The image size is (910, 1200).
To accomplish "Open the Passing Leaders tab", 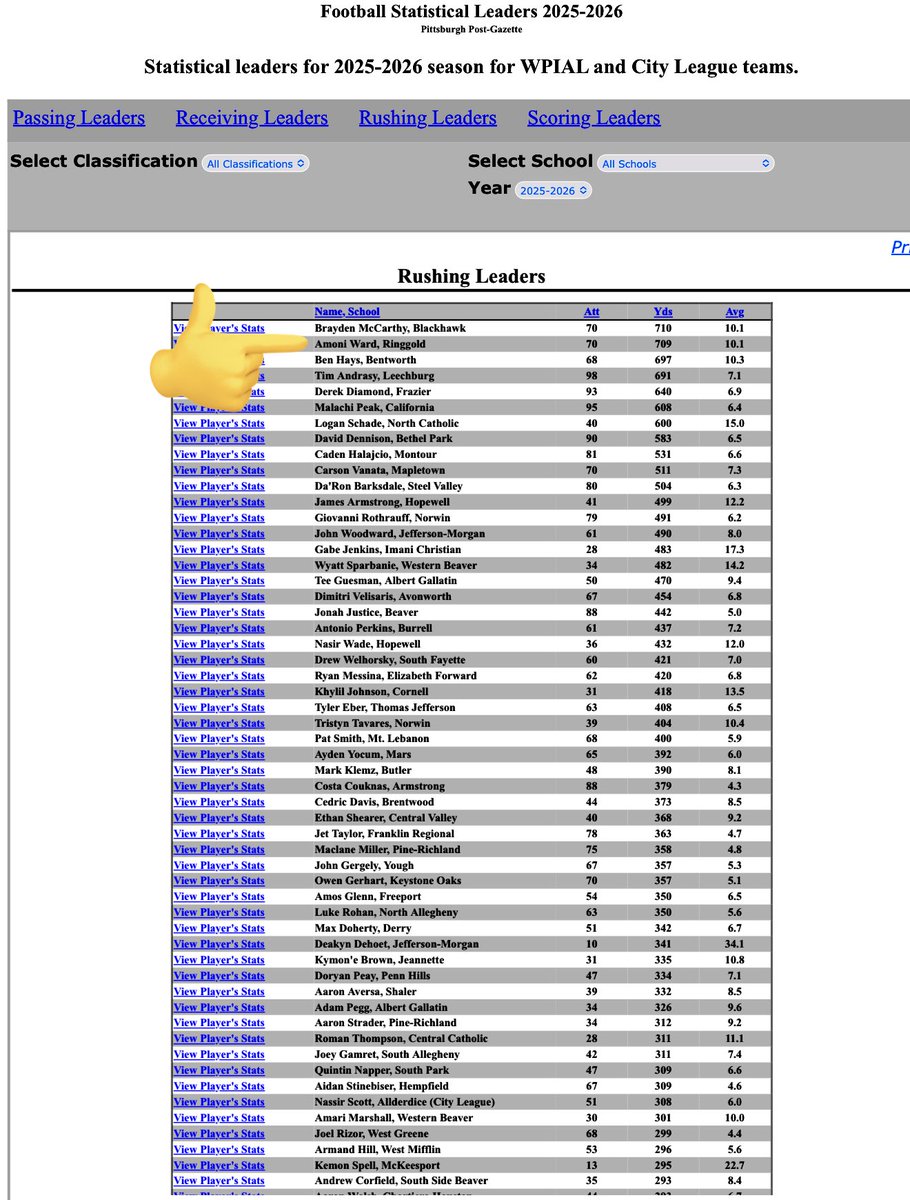I will [x=79, y=118].
